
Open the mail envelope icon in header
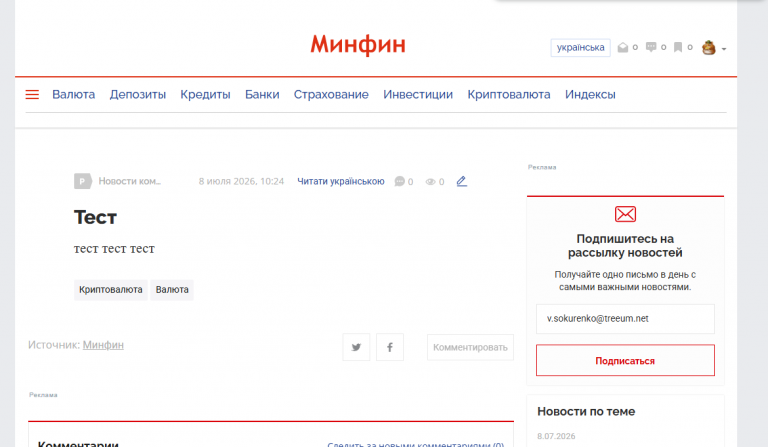coord(623,47)
